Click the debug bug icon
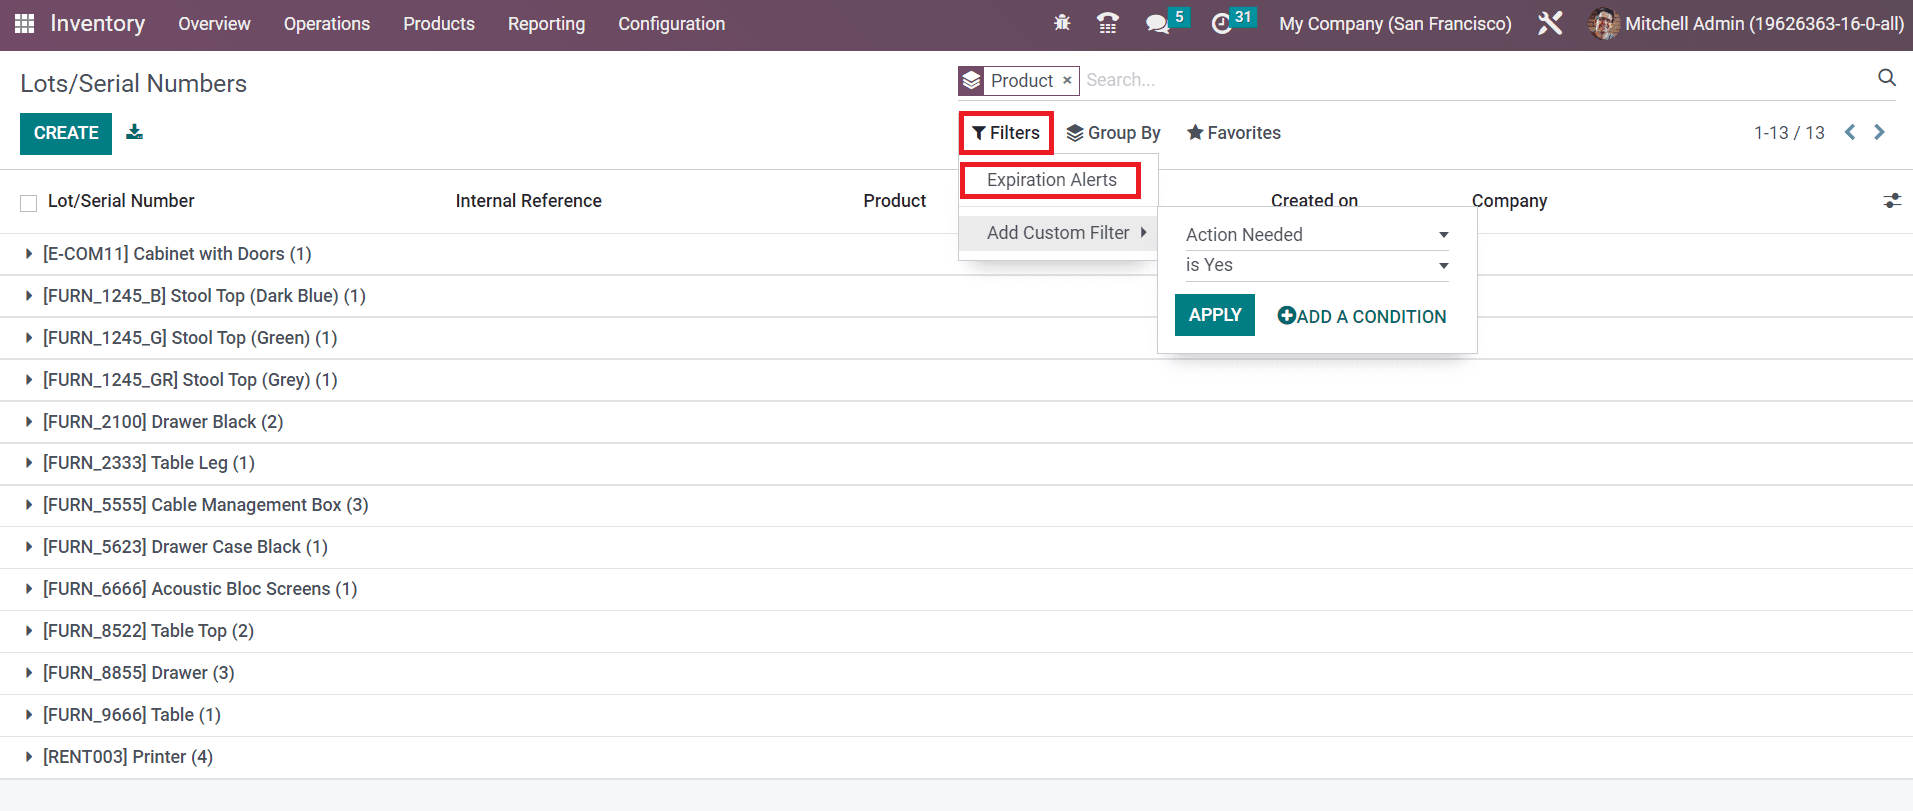 [1062, 23]
